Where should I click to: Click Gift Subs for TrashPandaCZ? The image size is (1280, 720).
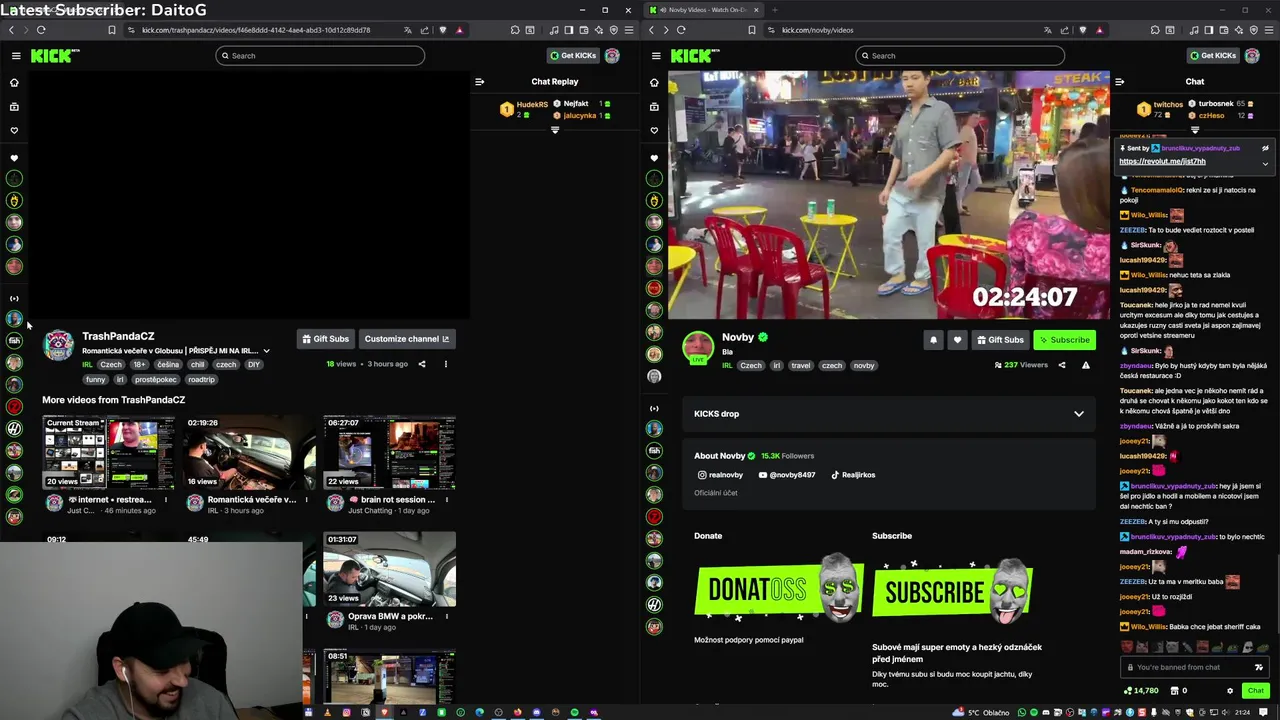click(326, 339)
